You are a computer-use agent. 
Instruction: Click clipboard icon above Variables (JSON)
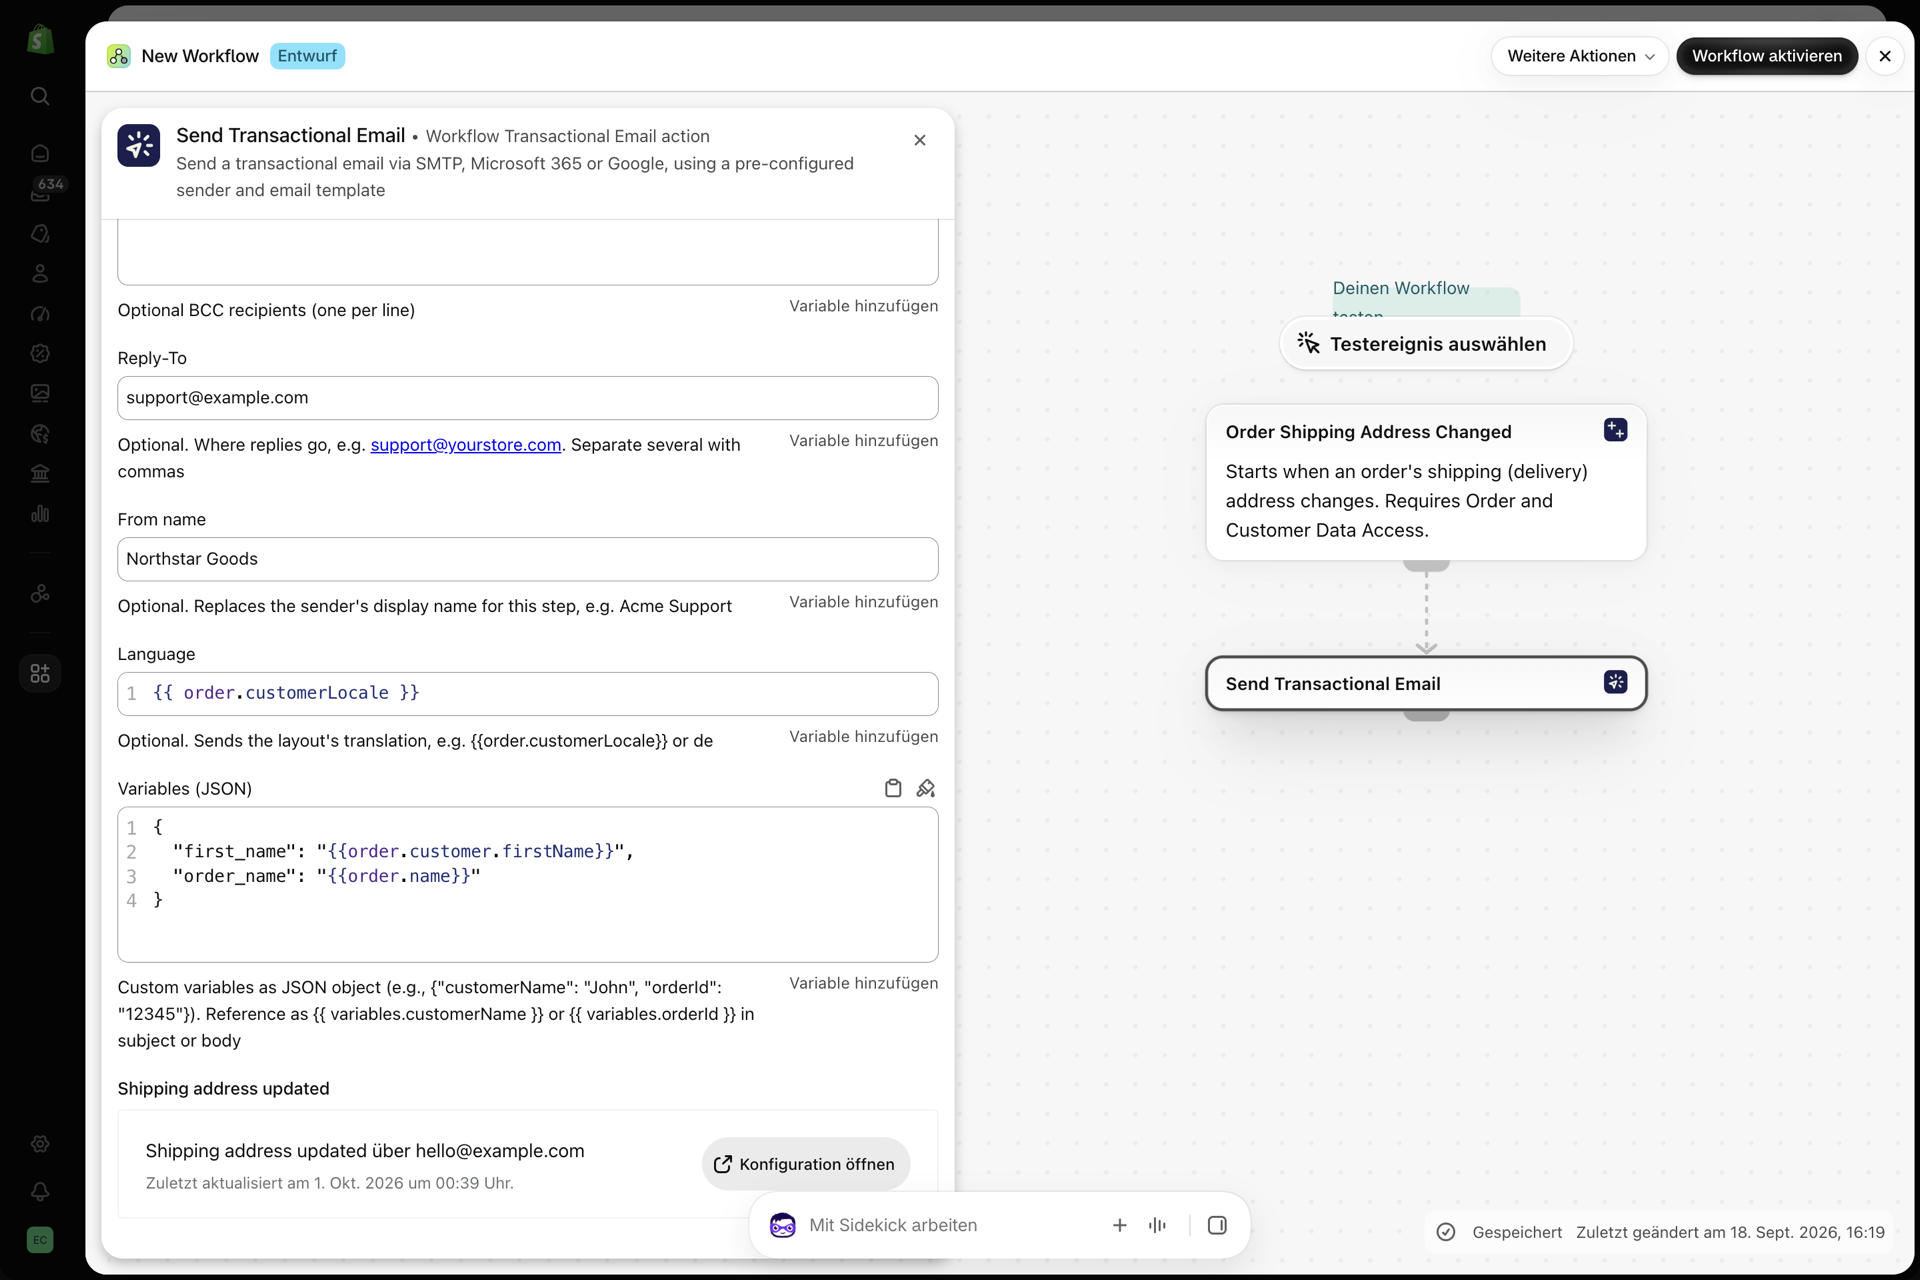tap(893, 788)
